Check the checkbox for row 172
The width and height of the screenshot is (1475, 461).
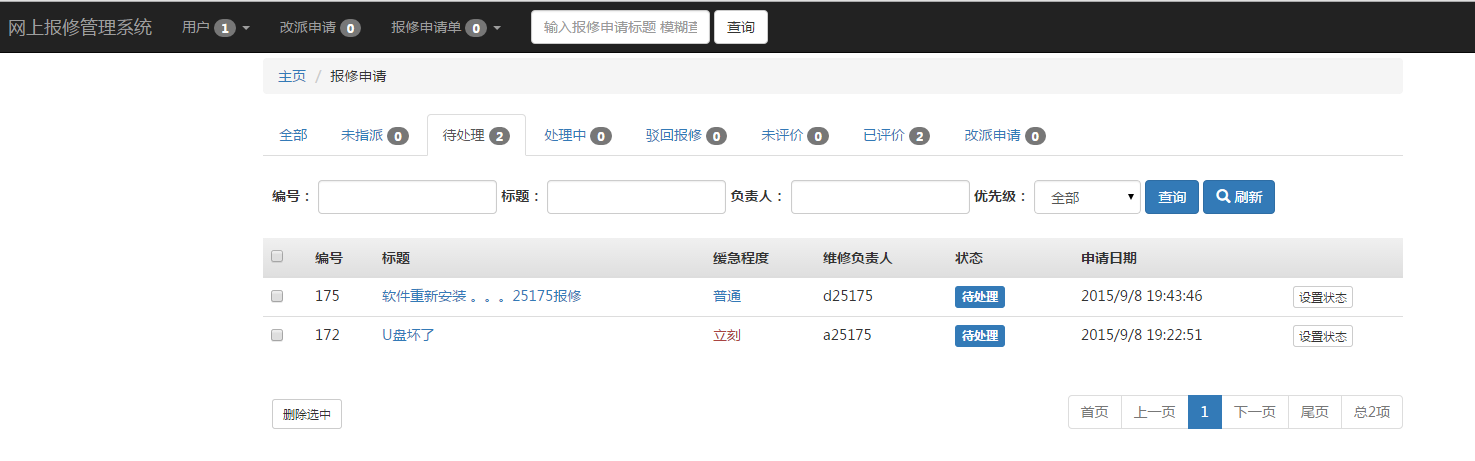[x=277, y=335]
